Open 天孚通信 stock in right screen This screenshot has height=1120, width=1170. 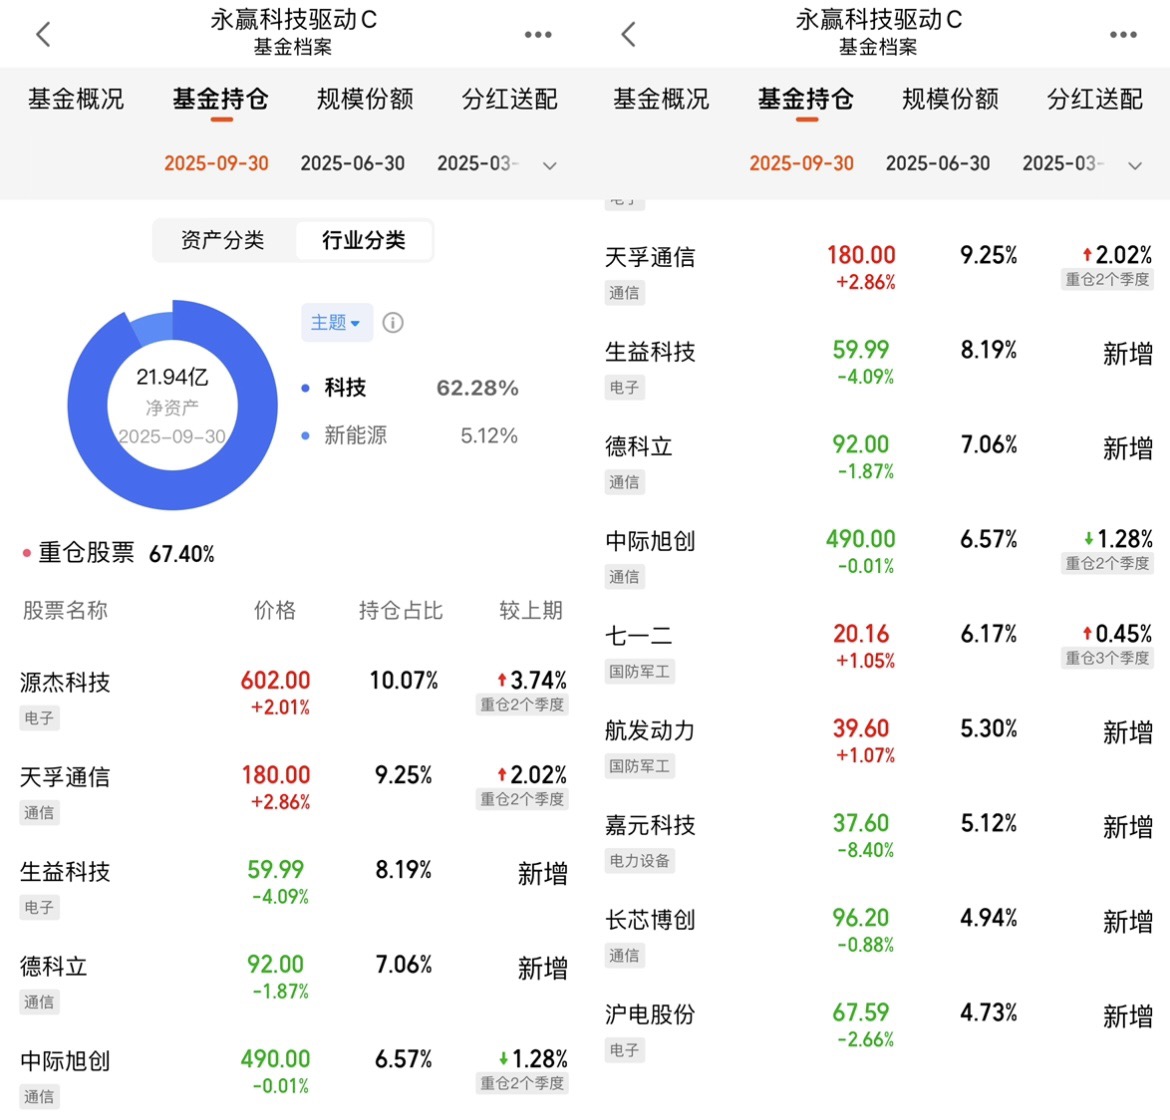[878, 273]
